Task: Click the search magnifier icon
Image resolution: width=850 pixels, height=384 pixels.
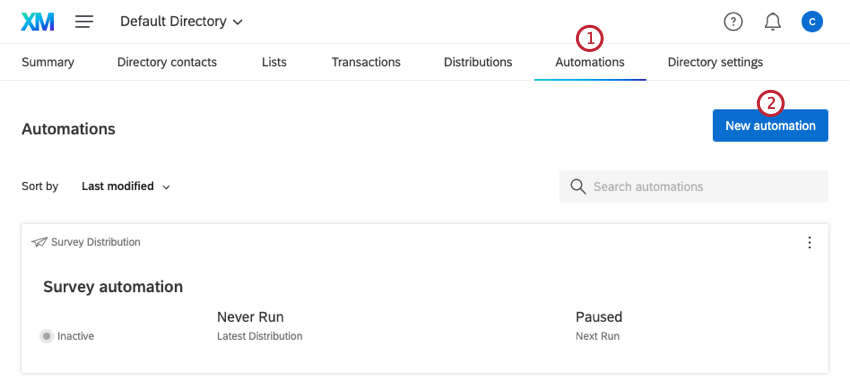Action: (578, 187)
